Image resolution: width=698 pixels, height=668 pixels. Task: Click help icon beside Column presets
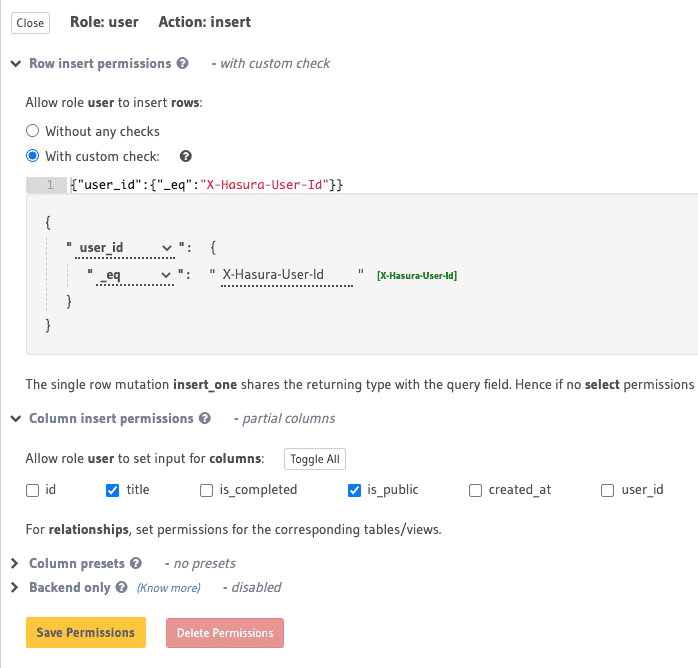(x=136, y=563)
